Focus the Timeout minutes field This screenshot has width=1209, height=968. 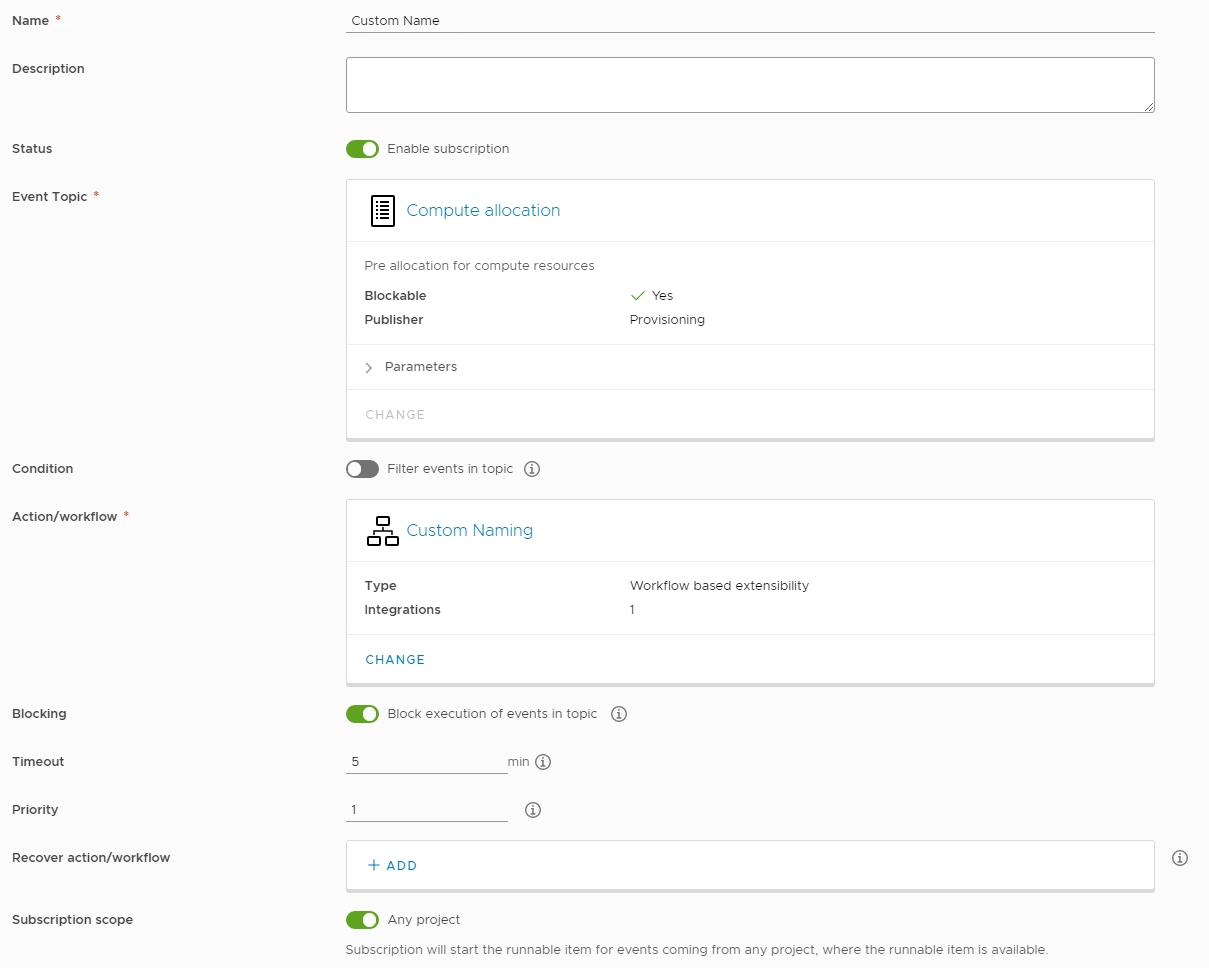[426, 762]
